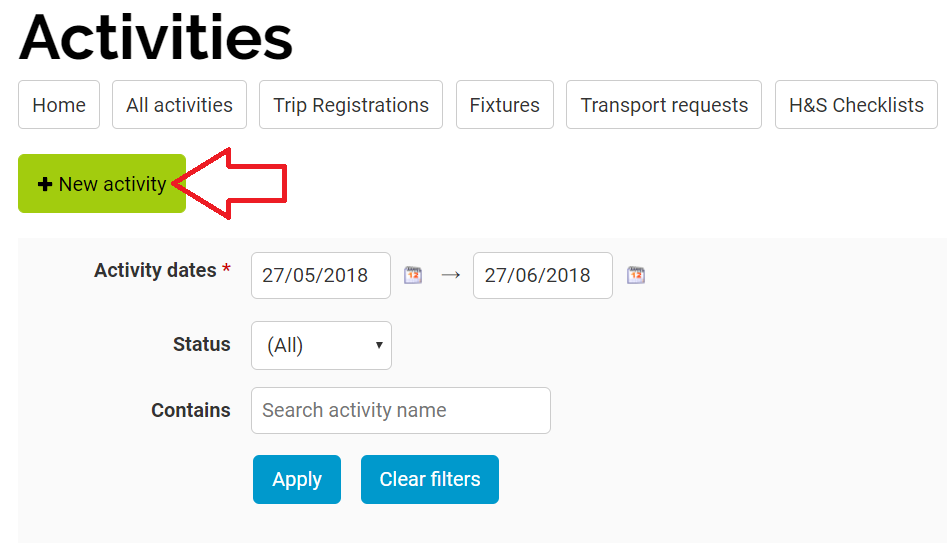Focus the end date field 27/06/2018

coord(543,275)
